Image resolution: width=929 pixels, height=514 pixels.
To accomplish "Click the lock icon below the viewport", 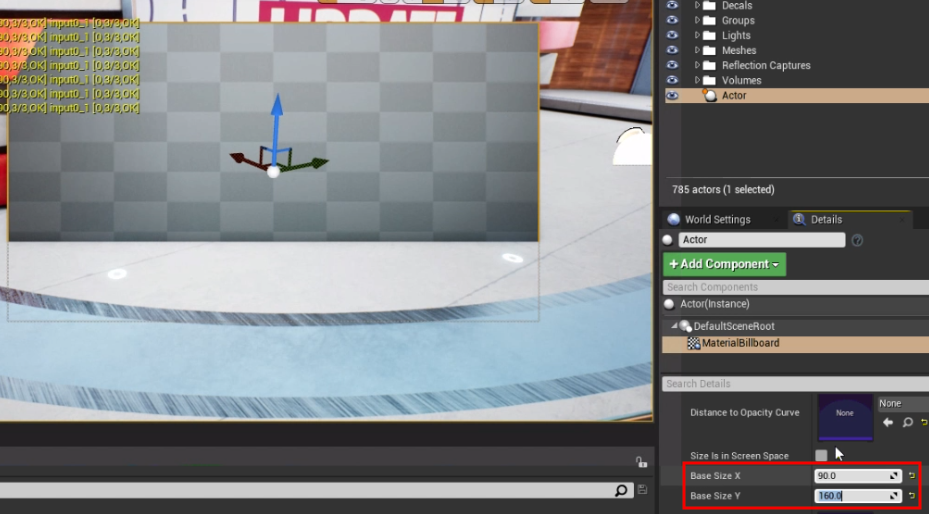I will (641, 462).
